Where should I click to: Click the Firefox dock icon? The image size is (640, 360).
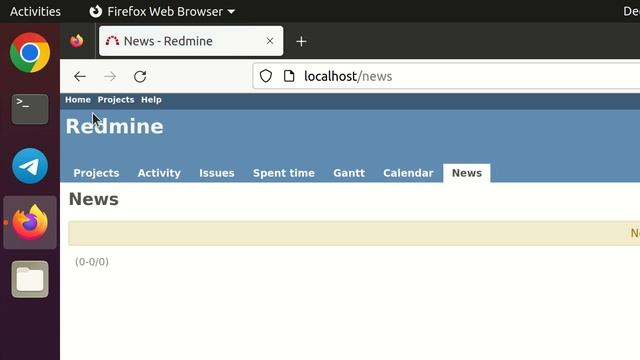(x=30, y=222)
